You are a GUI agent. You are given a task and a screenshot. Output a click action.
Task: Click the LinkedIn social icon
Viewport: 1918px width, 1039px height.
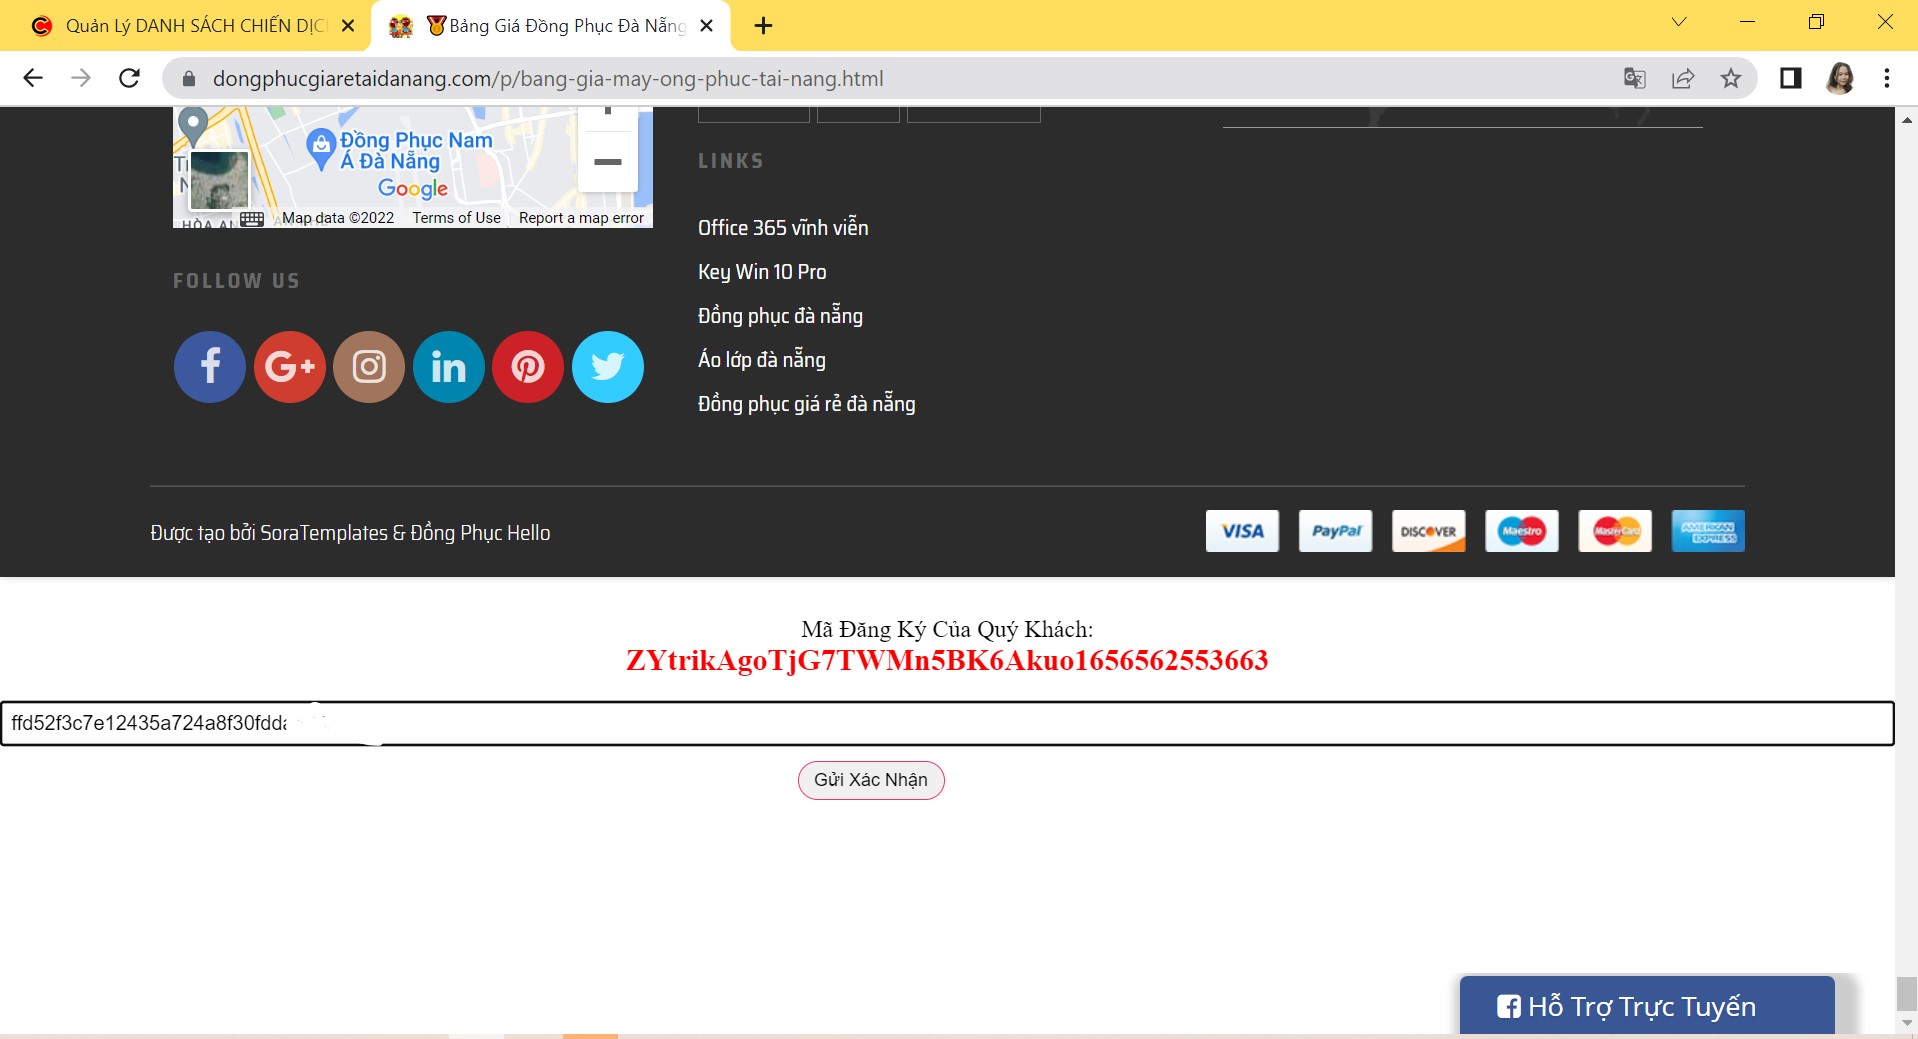pyautogui.click(x=448, y=367)
